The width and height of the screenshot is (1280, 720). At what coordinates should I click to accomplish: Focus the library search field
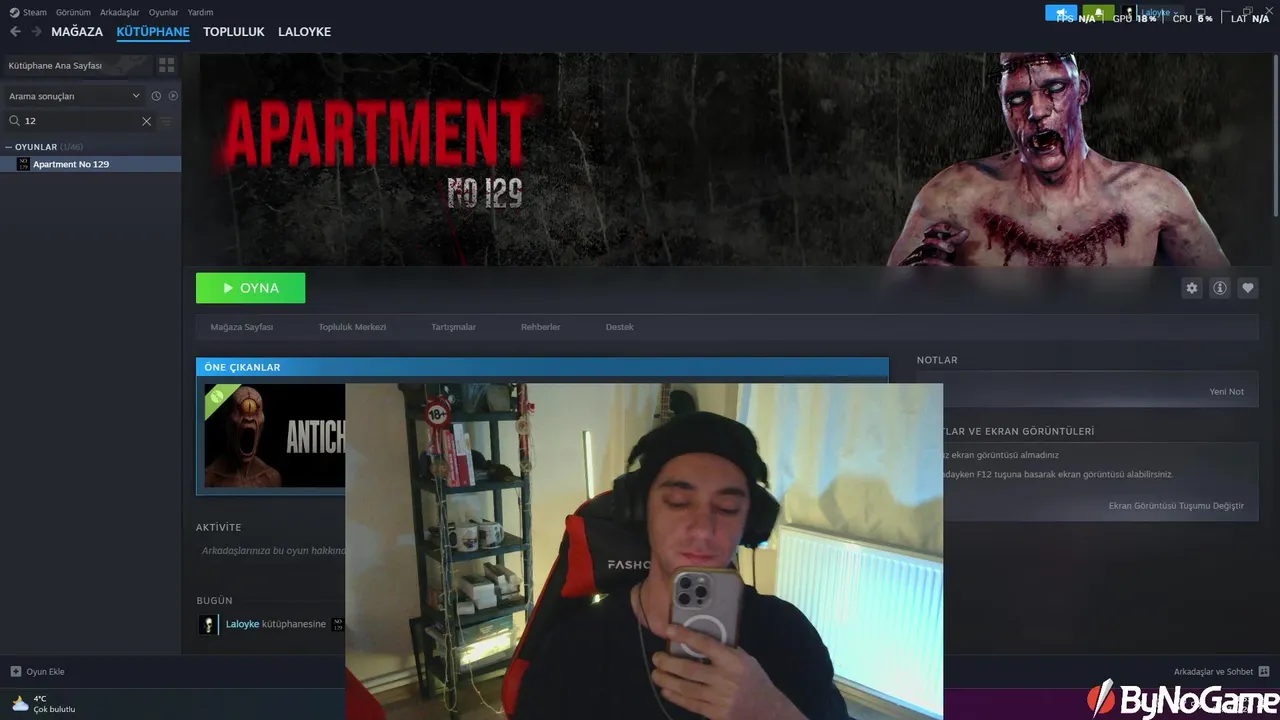click(80, 121)
